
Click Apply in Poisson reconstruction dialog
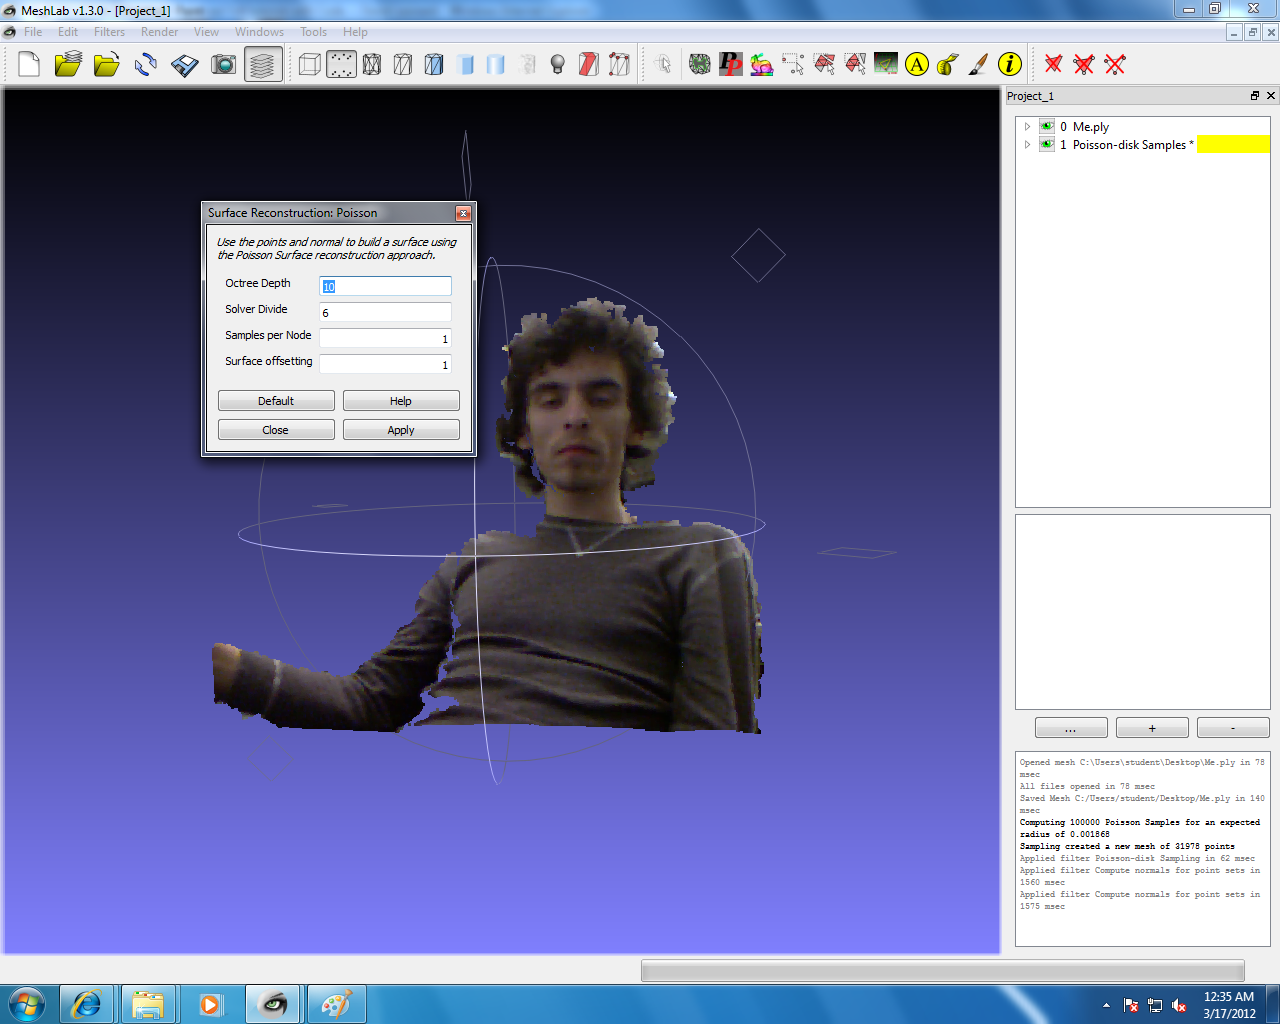(x=401, y=430)
